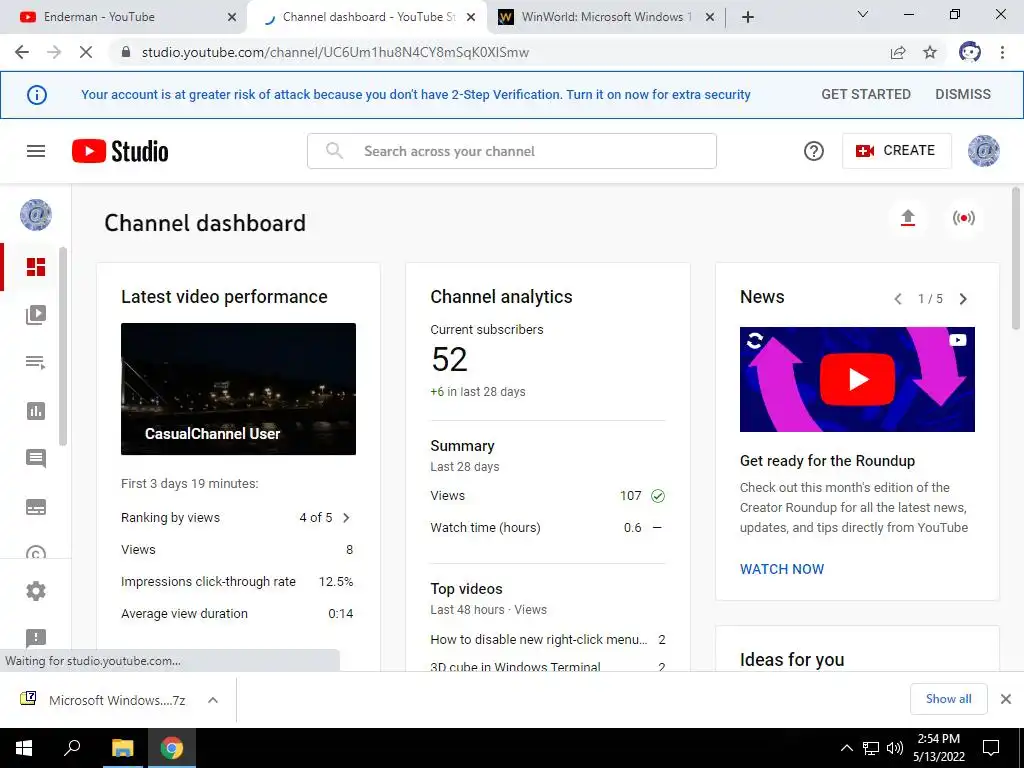The height and width of the screenshot is (768, 1024).
Task: Click the Share this page icon
Action: [x=898, y=53]
